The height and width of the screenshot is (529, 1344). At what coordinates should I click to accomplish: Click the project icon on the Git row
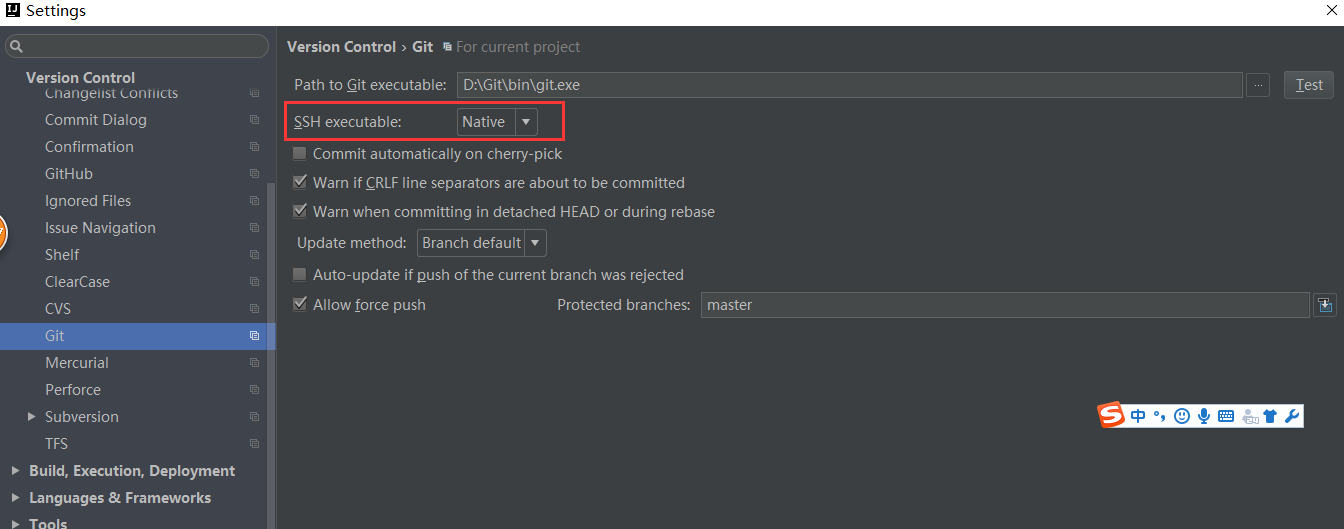(254, 336)
